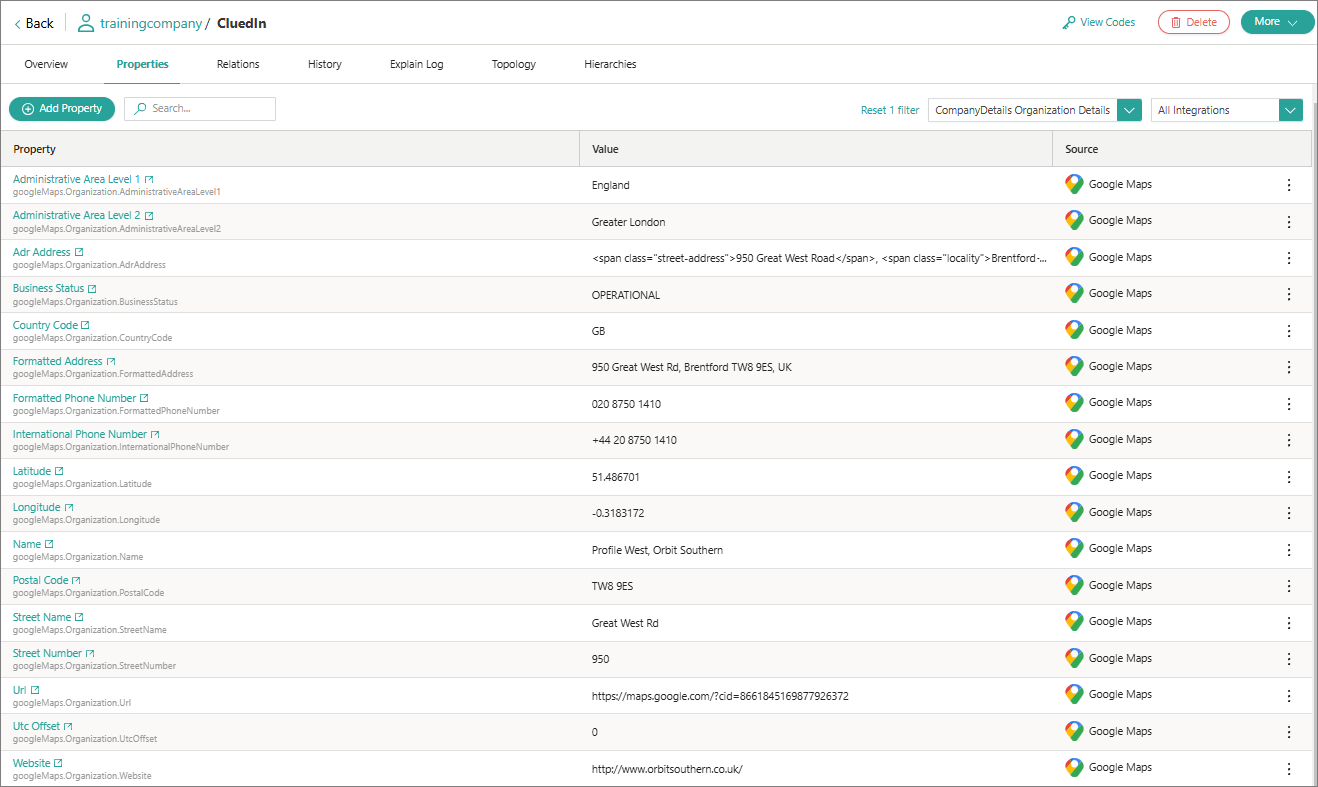The height and width of the screenshot is (787, 1318).
Task: Open the More dropdown button
Action: point(1277,22)
